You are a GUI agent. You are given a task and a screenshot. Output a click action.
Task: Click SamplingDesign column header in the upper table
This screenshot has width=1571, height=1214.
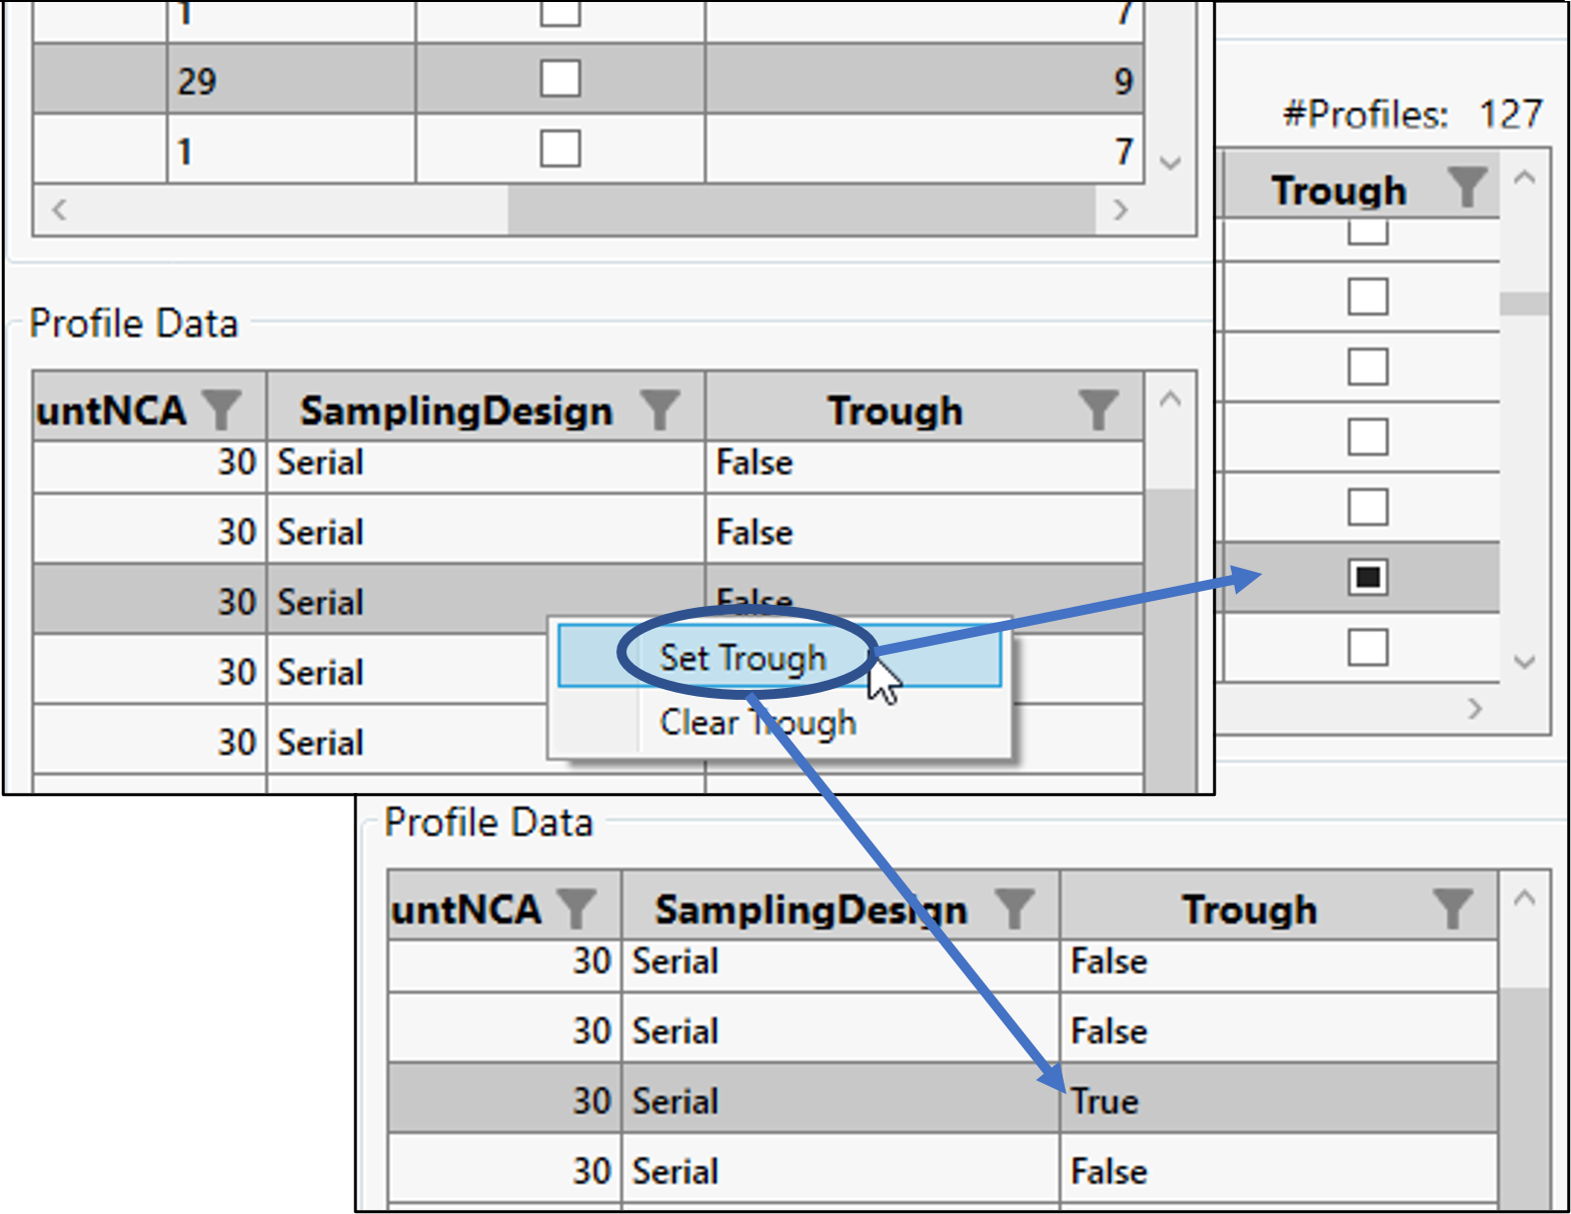(456, 411)
